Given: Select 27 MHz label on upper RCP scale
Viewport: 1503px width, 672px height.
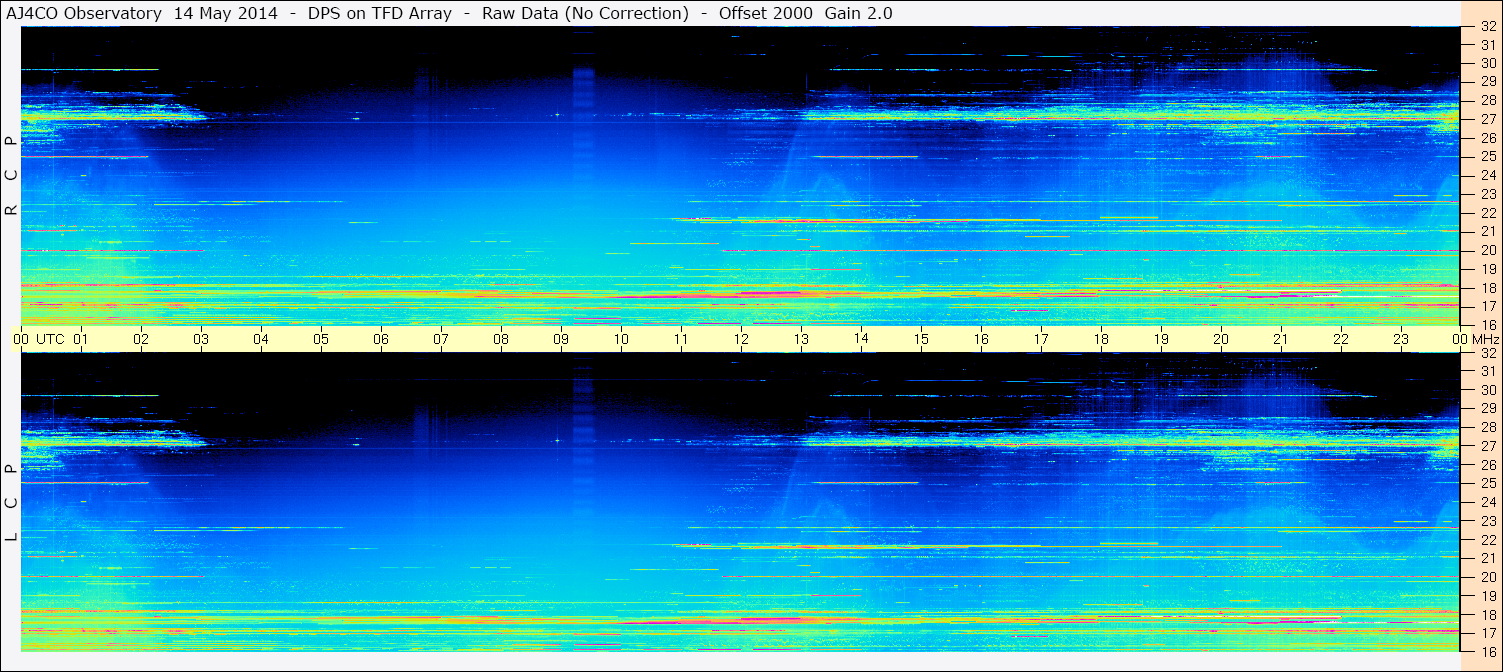Looking at the screenshot, I should click(x=1487, y=119).
